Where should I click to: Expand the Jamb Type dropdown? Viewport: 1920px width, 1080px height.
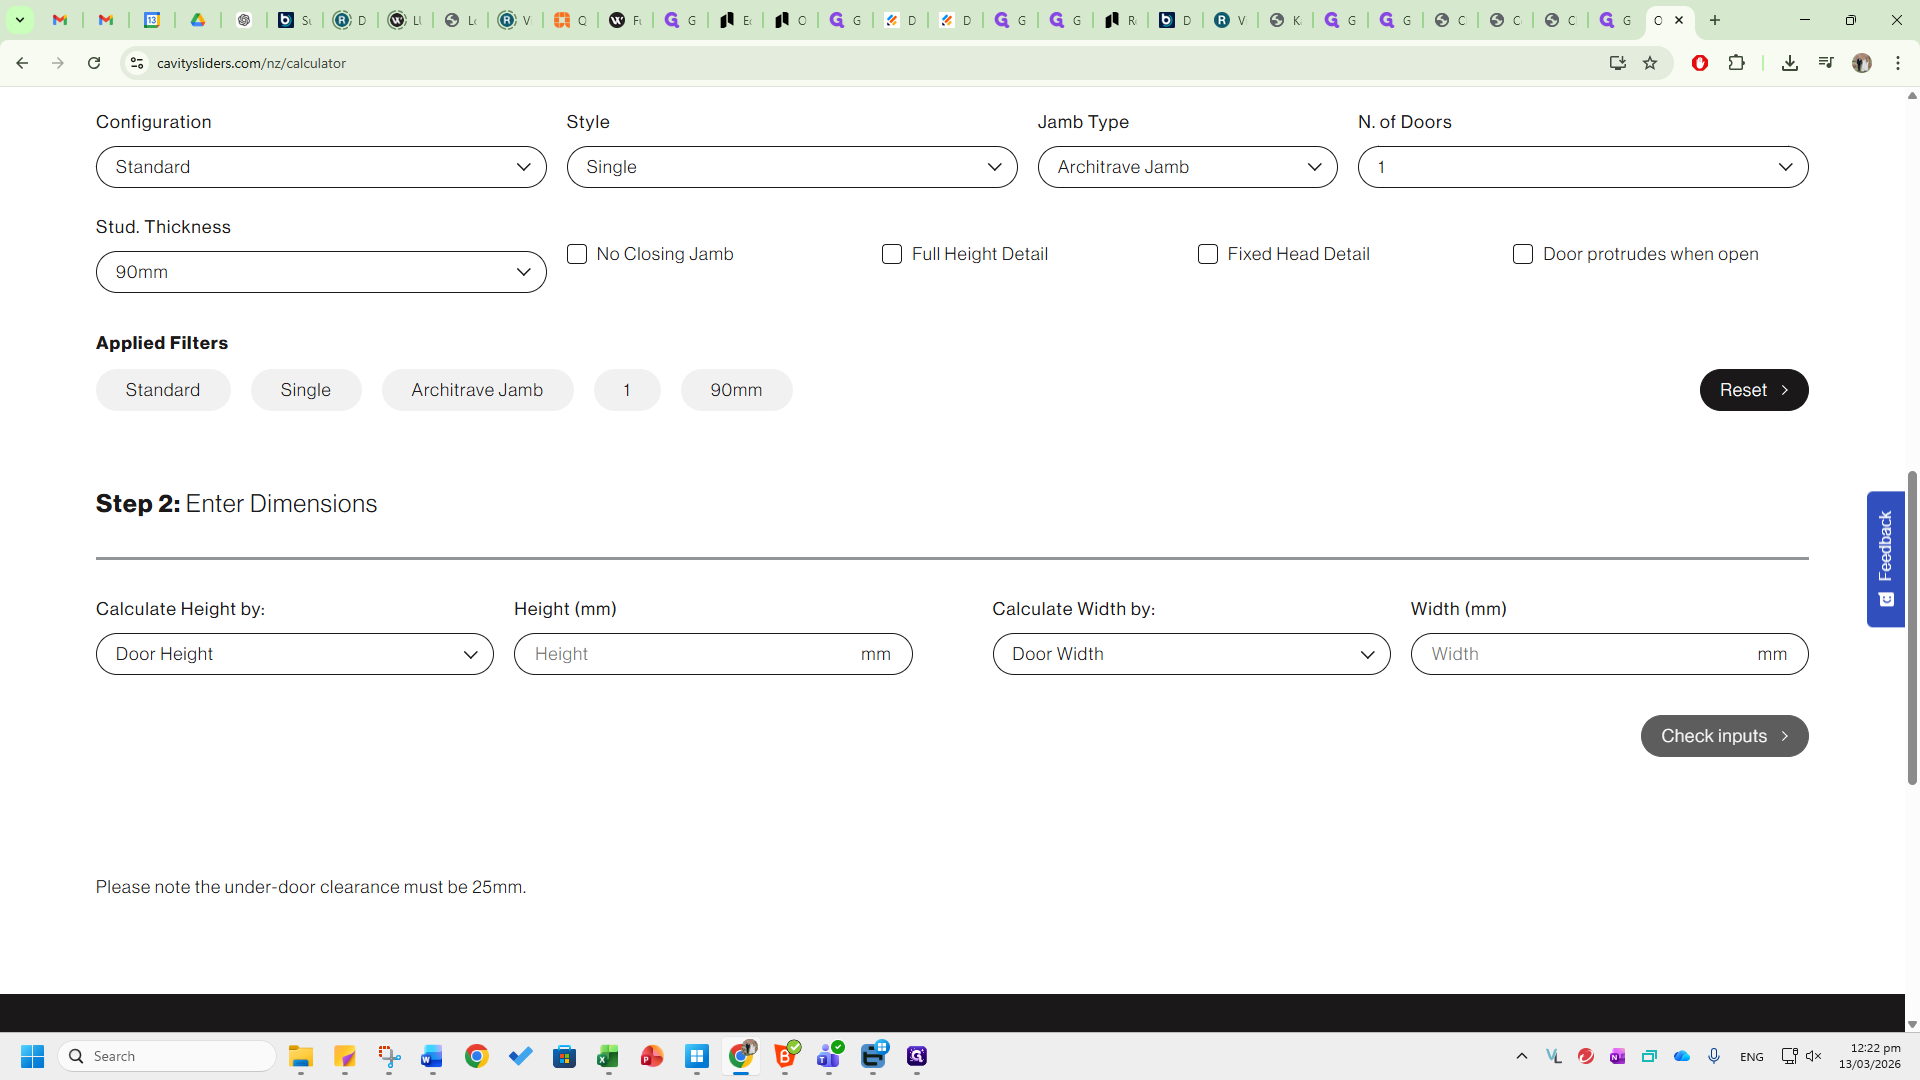point(1187,167)
